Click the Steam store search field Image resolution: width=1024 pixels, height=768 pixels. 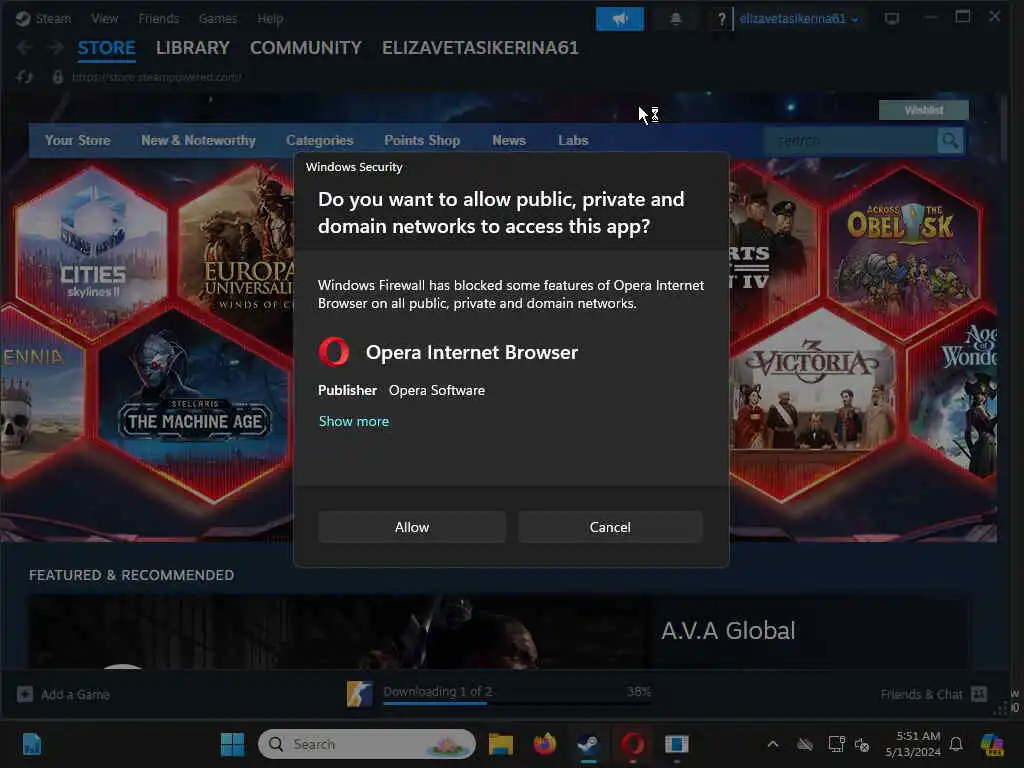pyautogui.click(x=850, y=140)
